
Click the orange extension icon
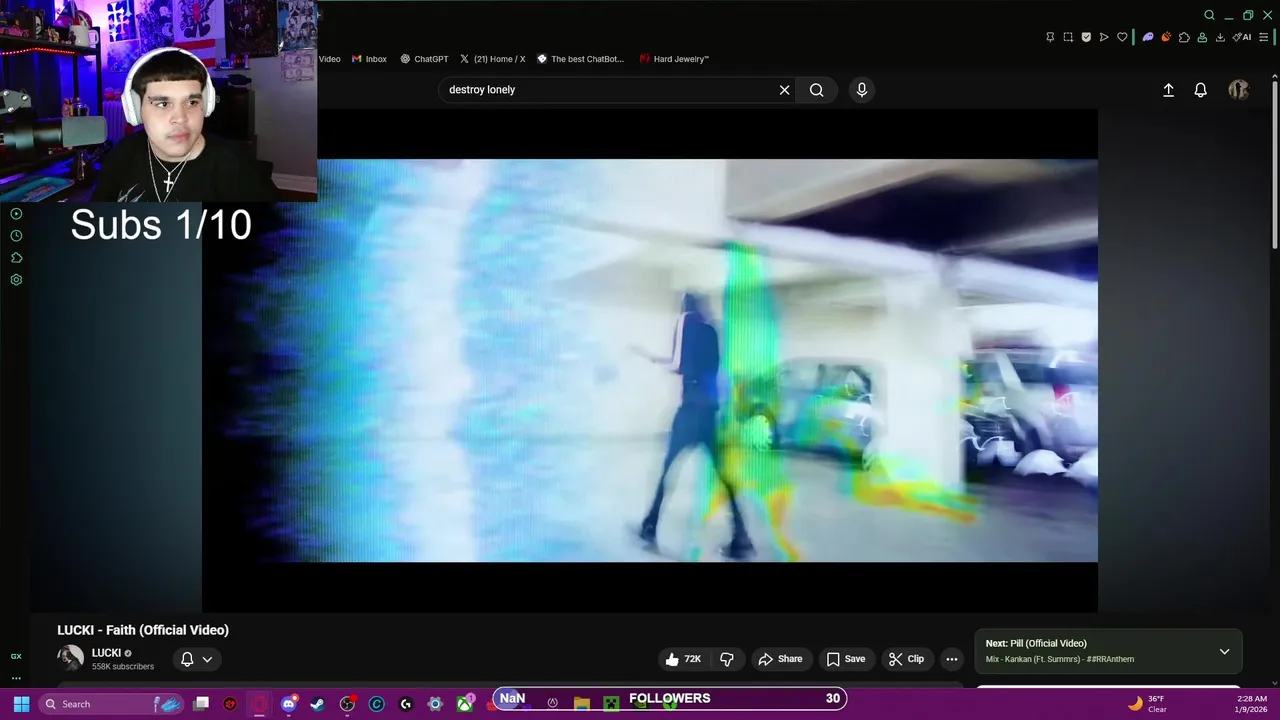(x=1166, y=37)
